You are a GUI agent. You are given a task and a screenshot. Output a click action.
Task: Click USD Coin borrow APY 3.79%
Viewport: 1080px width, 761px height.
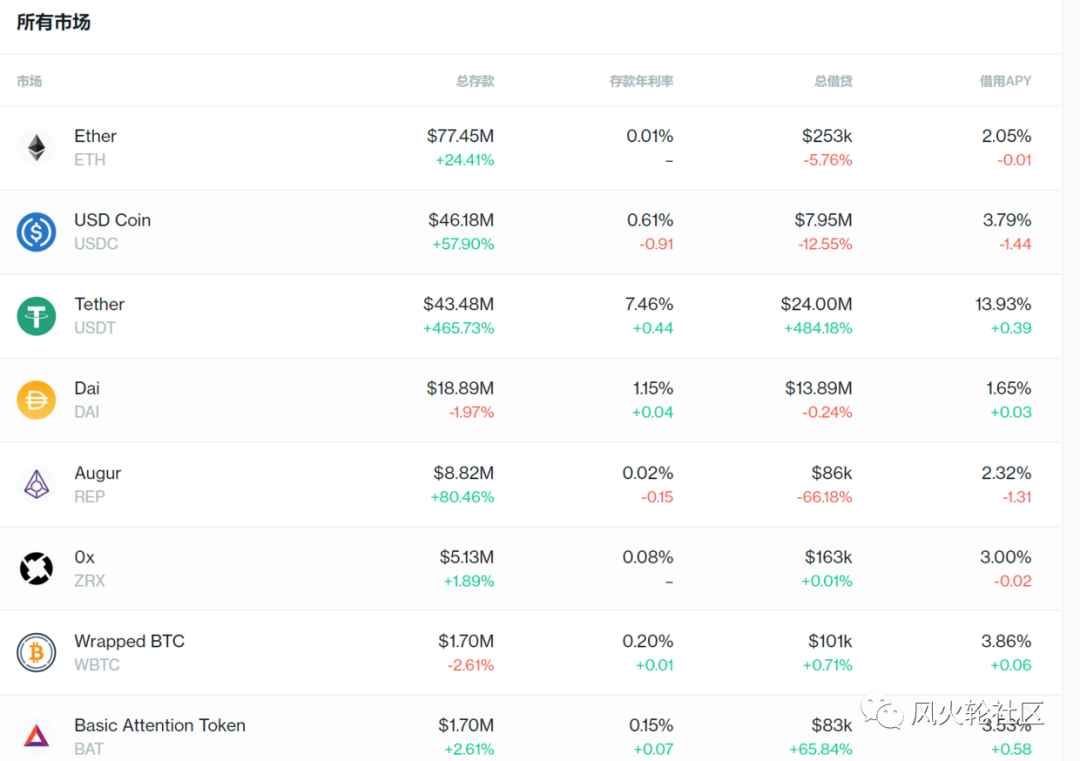1007,220
